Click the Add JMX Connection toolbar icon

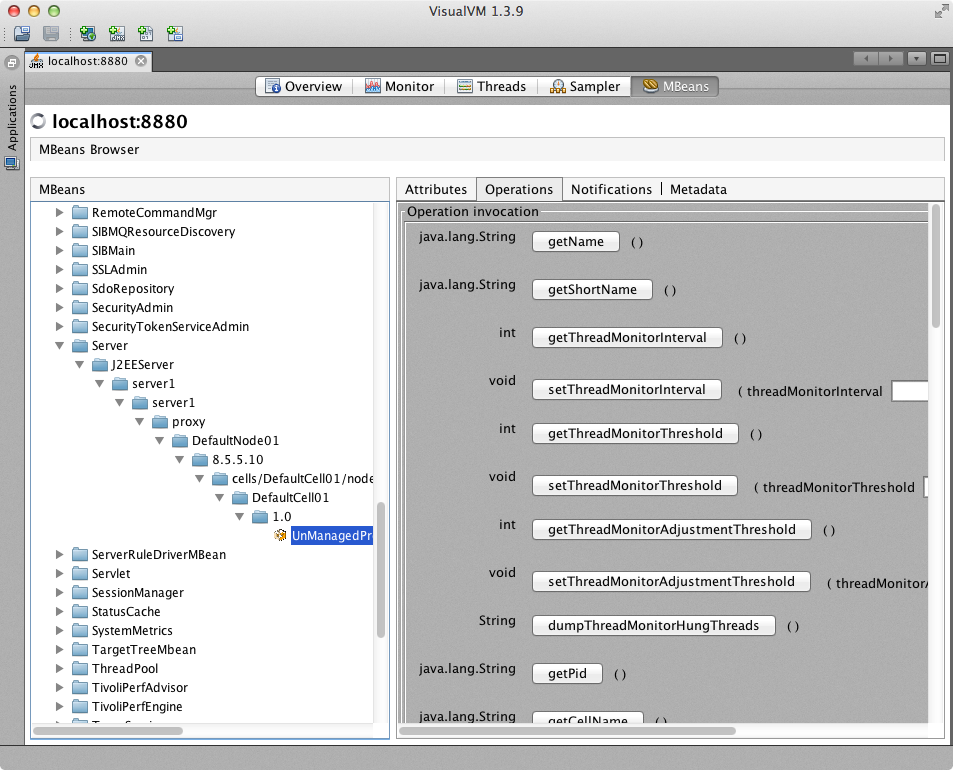117,33
